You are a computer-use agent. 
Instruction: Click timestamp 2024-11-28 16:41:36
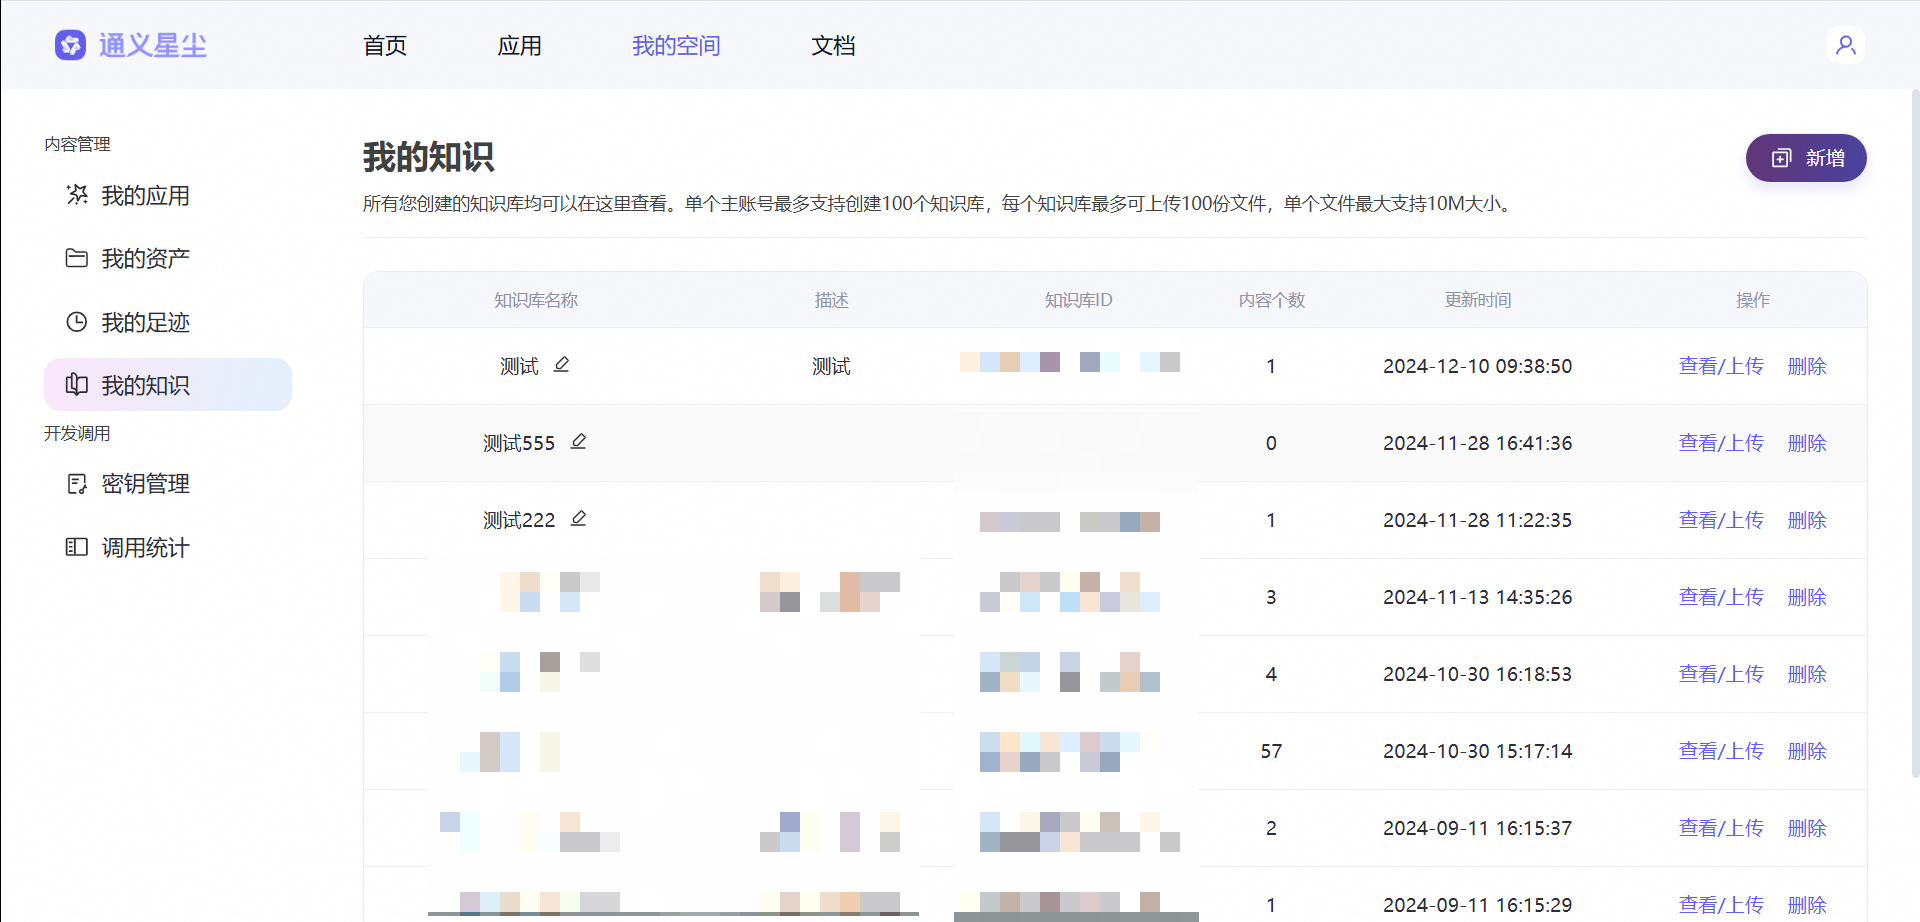tap(1477, 443)
